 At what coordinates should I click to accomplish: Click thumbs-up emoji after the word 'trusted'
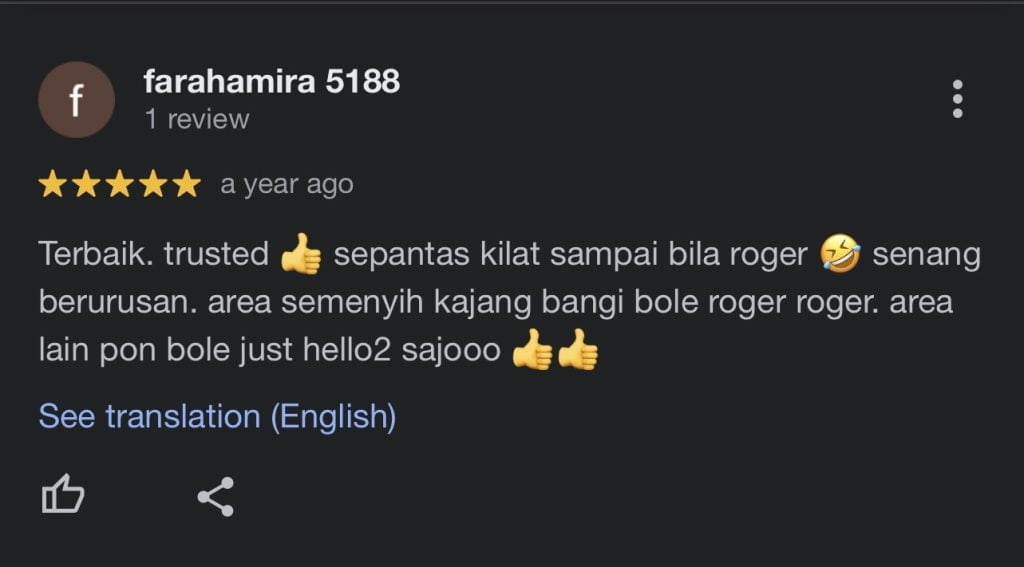[301, 255]
